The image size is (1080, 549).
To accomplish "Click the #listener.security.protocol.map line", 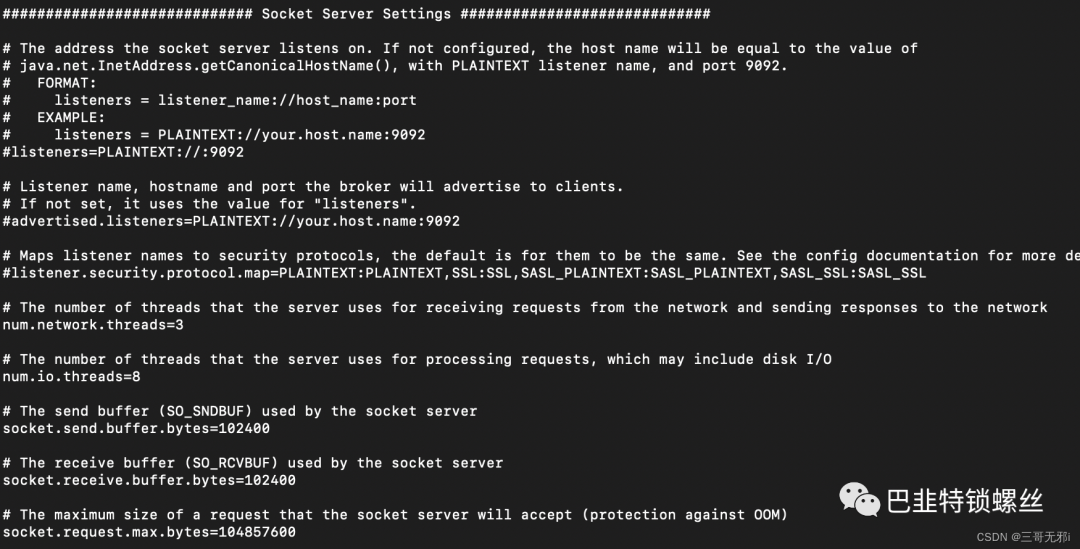I will (x=464, y=273).
